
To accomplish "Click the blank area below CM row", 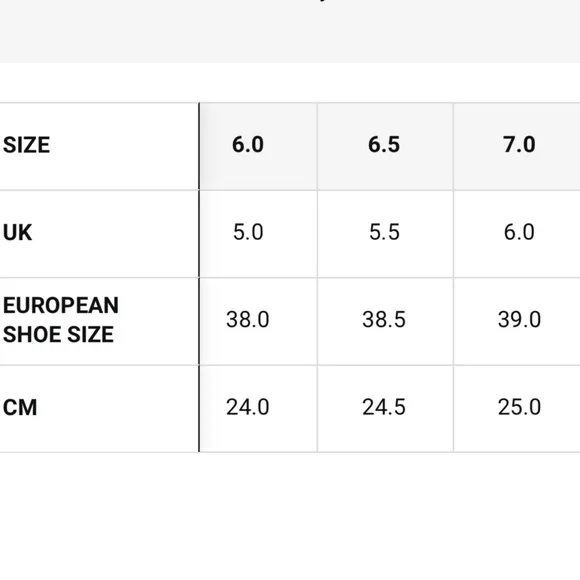I will coord(290,516).
